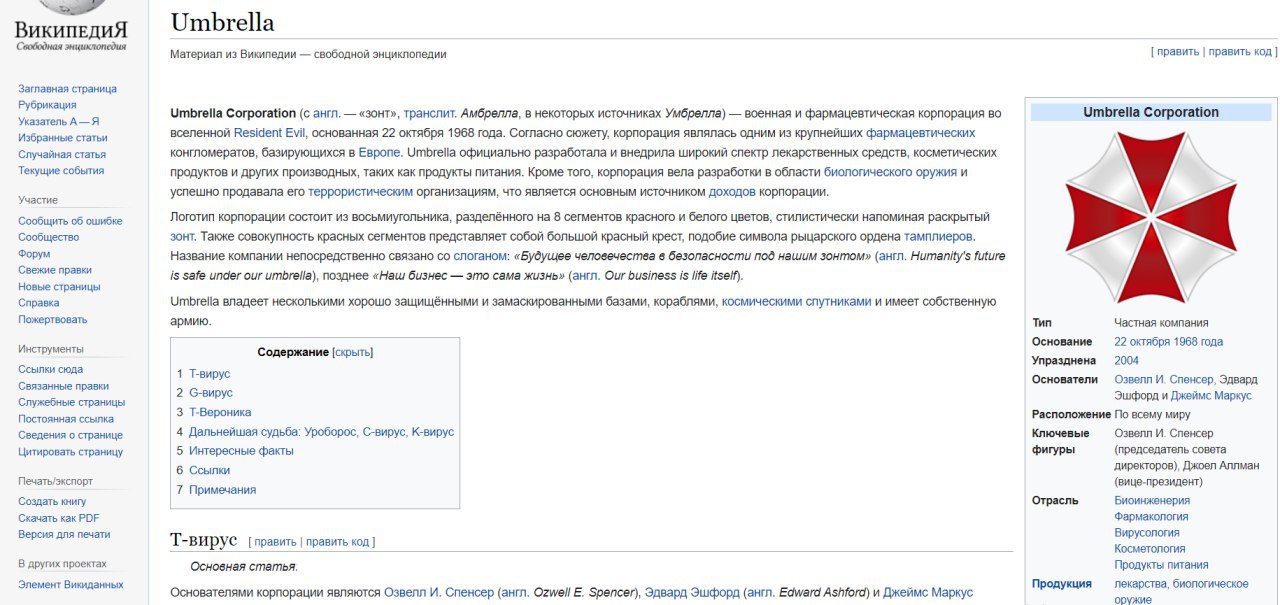Click «править код» beside Т-вирус heading

pyautogui.click(x=337, y=542)
